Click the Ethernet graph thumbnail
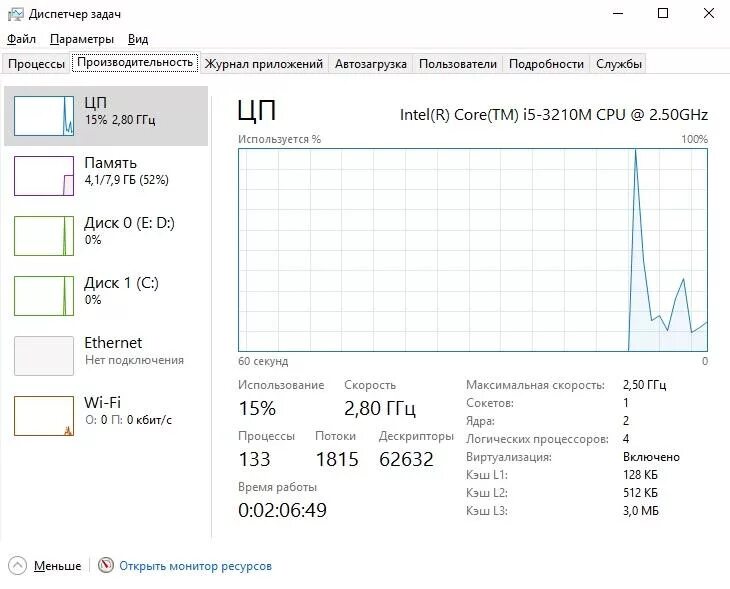The height and width of the screenshot is (589, 730). [x=44, y=356]
